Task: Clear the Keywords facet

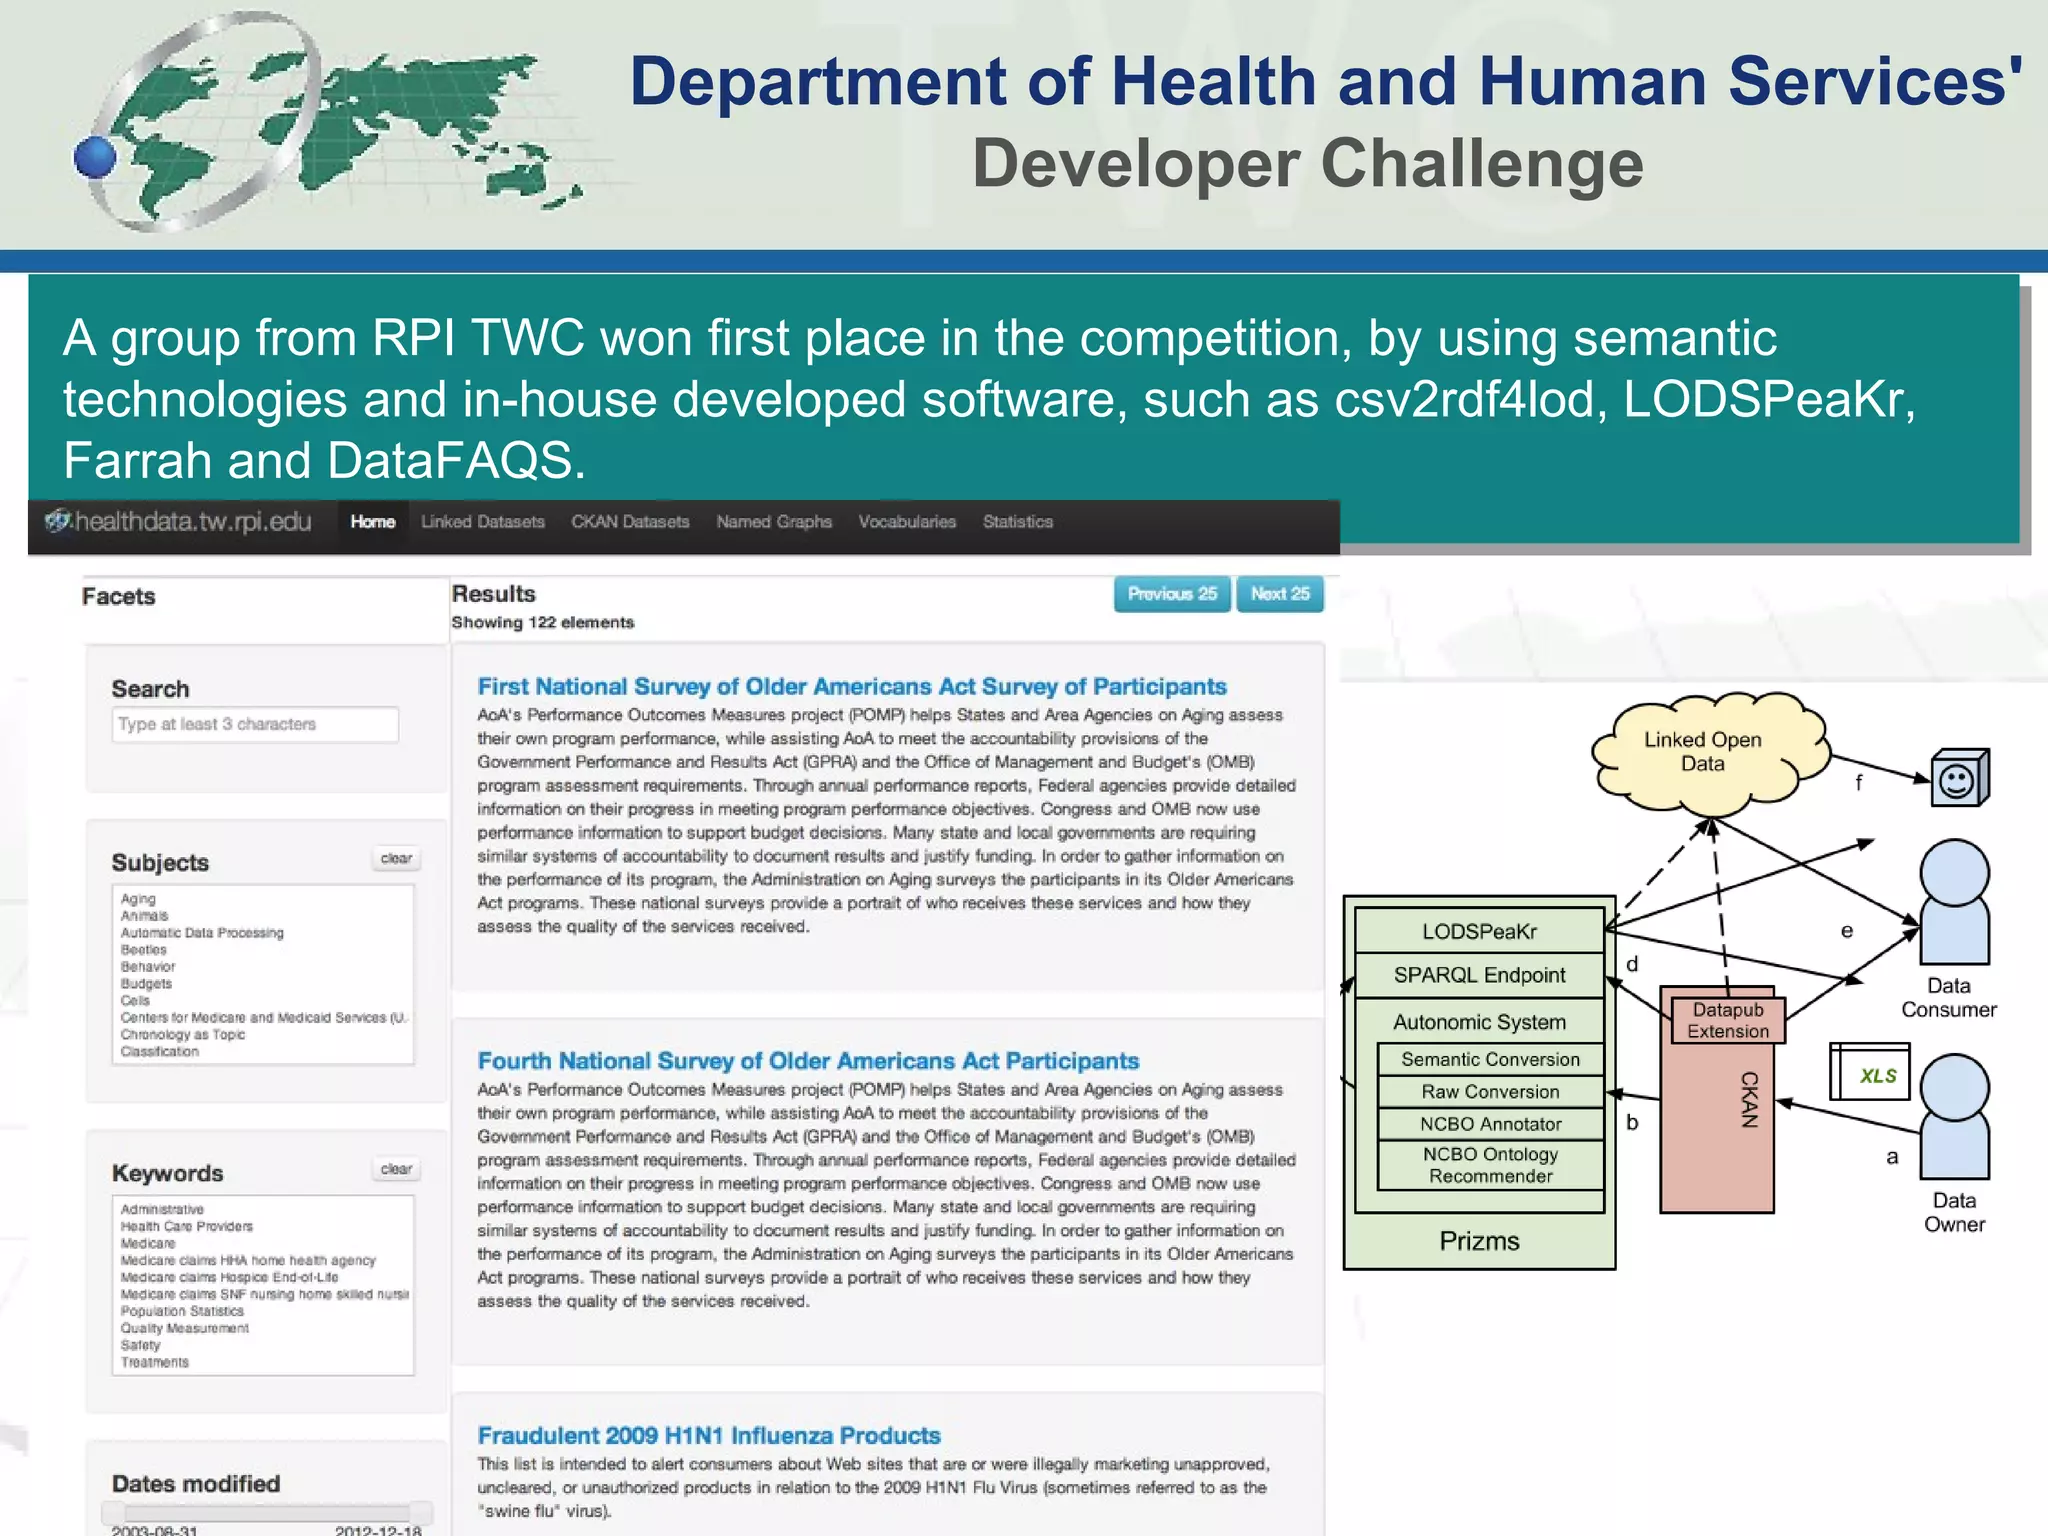Action: (396, 1169)
